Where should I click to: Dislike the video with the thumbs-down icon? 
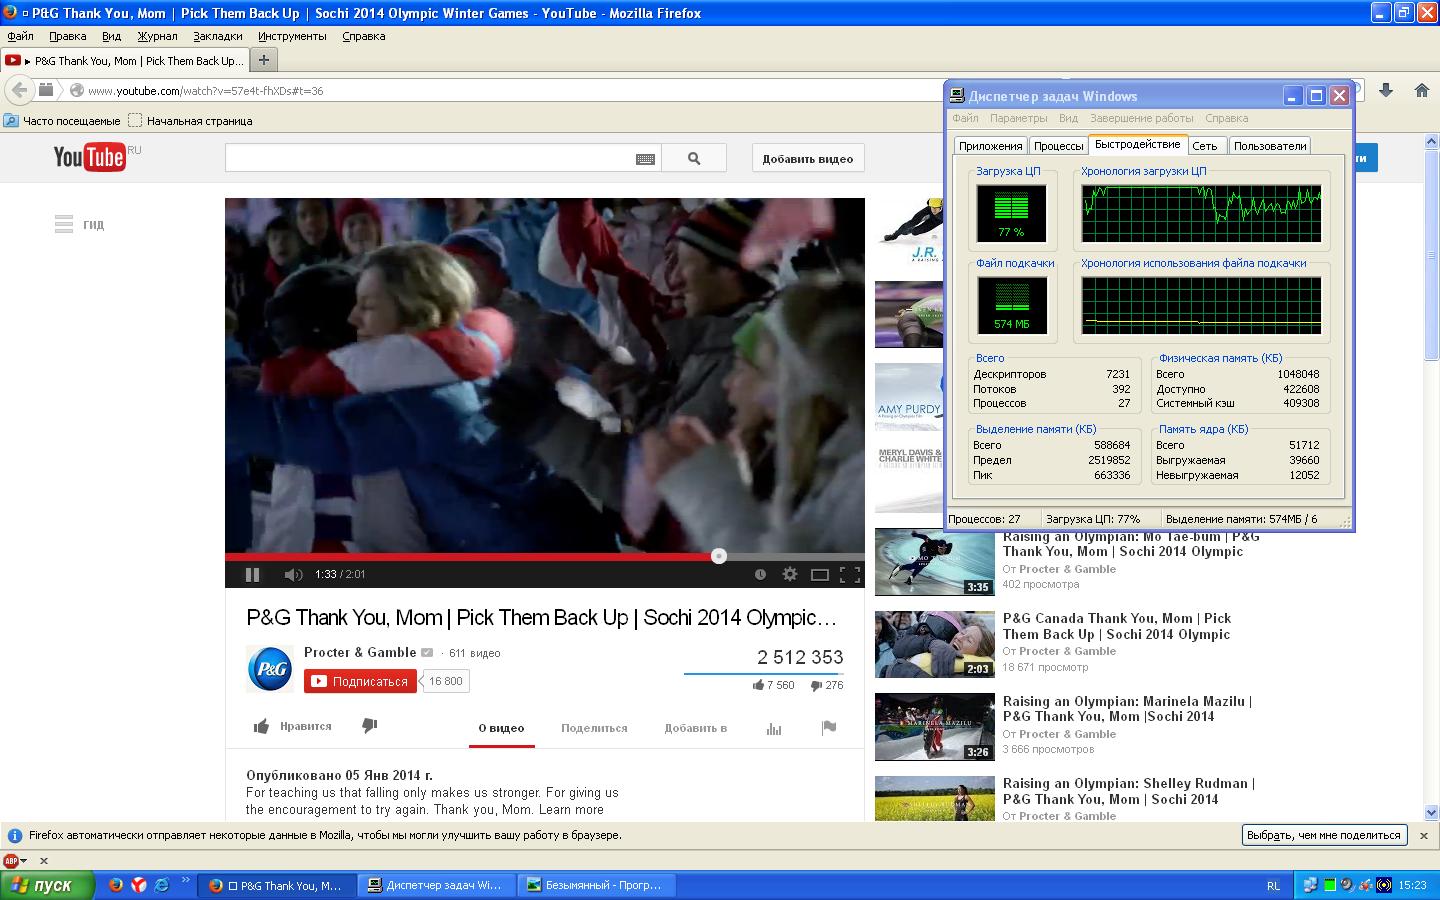369,726
